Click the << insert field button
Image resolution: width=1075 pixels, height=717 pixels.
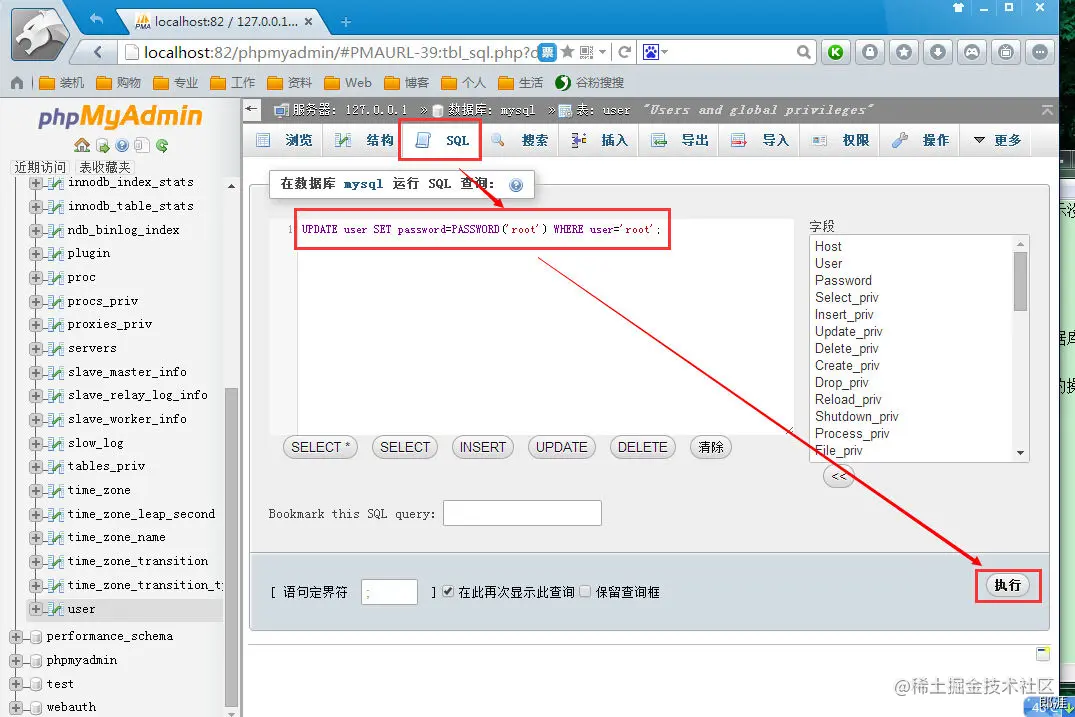838,476
